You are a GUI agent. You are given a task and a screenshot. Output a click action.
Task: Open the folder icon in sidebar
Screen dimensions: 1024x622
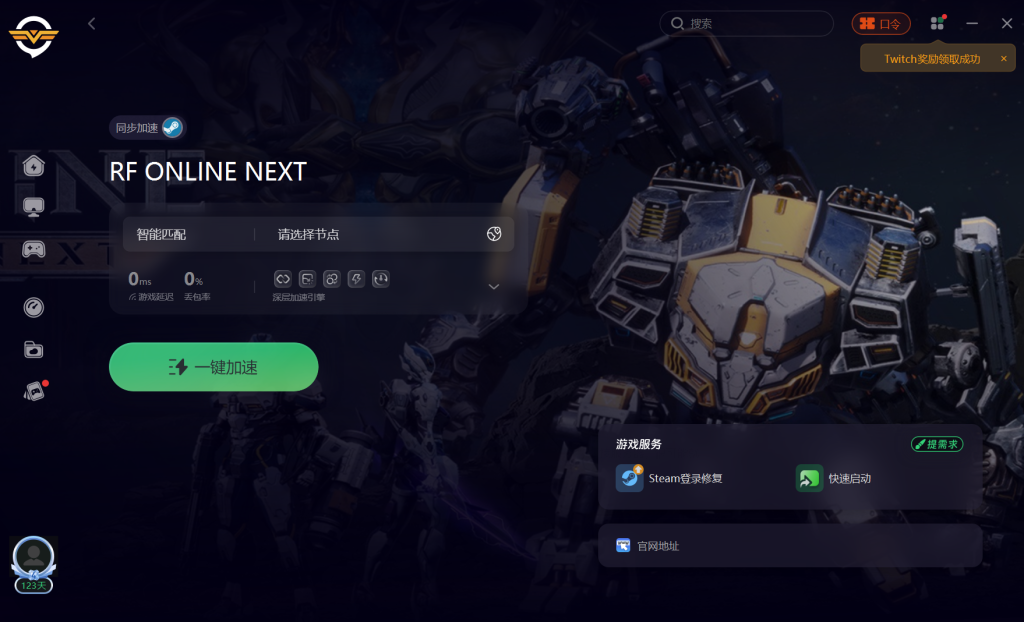33,350
